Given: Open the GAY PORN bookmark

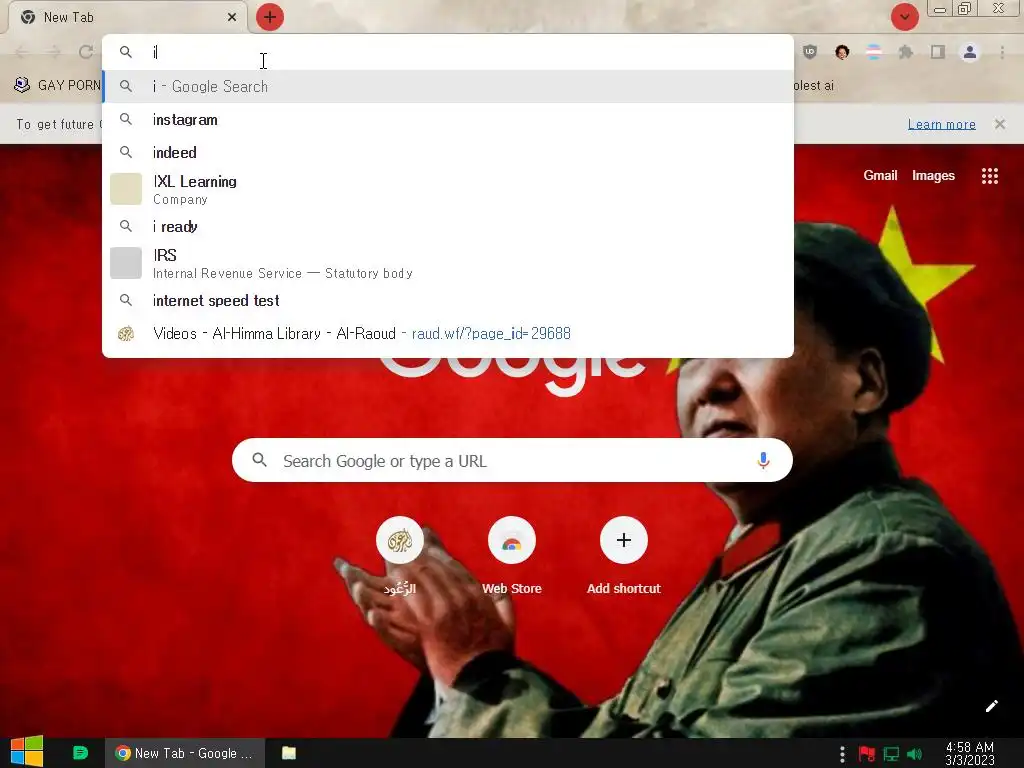Looking at the screenshot, I should point(57,85).
